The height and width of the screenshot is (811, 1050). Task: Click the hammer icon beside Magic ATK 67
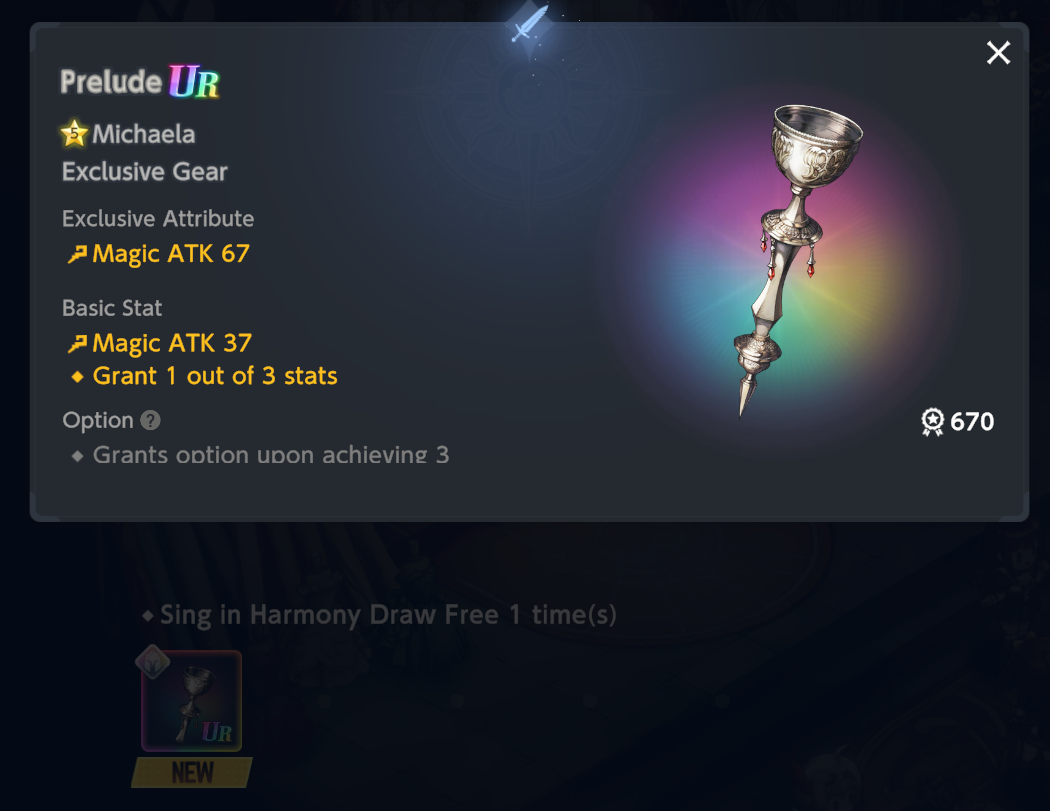pos(78,254)
